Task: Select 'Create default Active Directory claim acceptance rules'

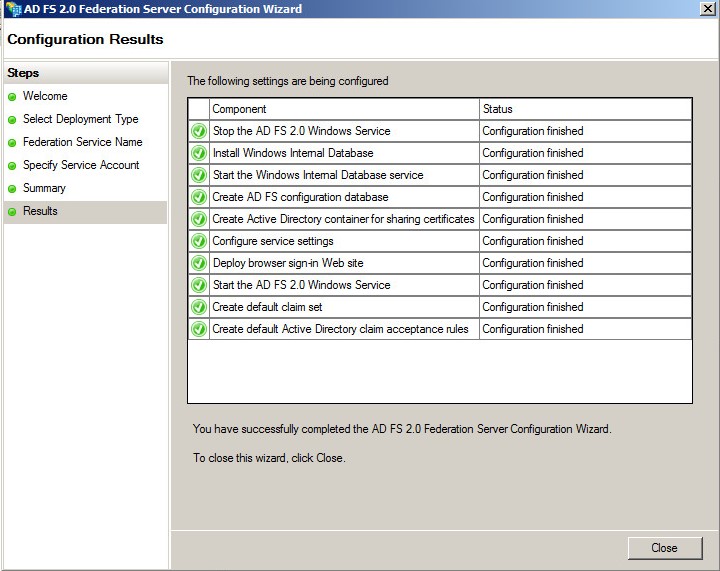Action: (440, 330)
